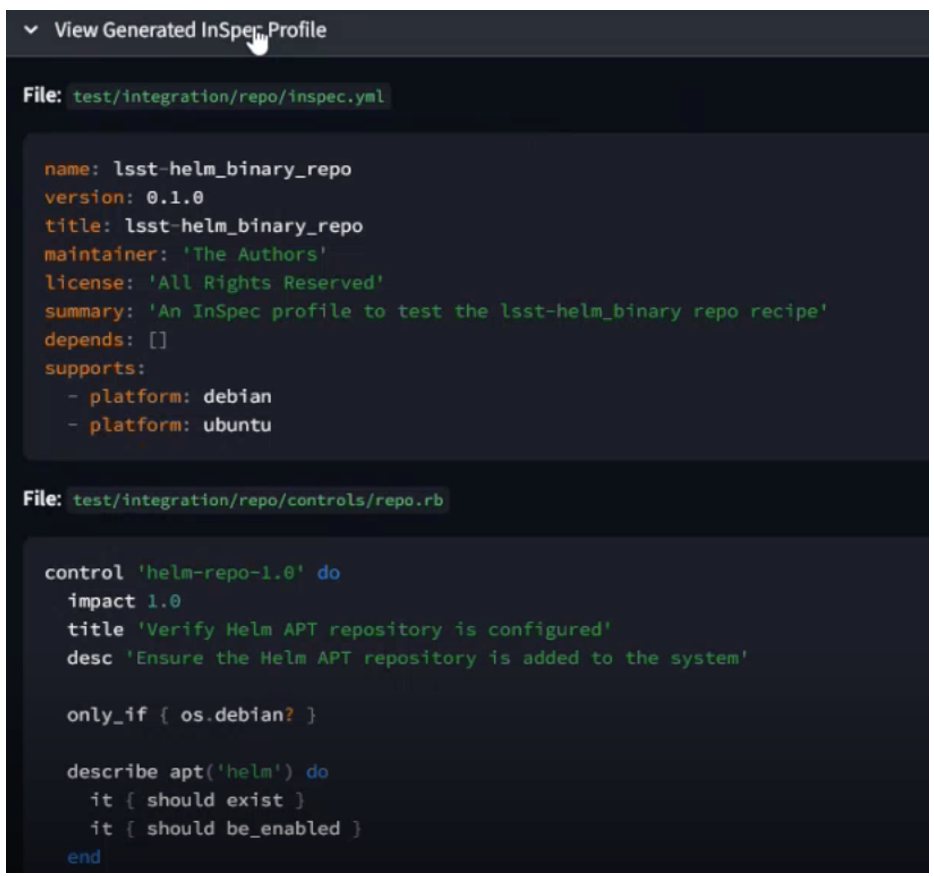Click the name lsst-helm_binary_repo line
The image size is (934, 876).
pyautogui.click(x=198, y=169)
